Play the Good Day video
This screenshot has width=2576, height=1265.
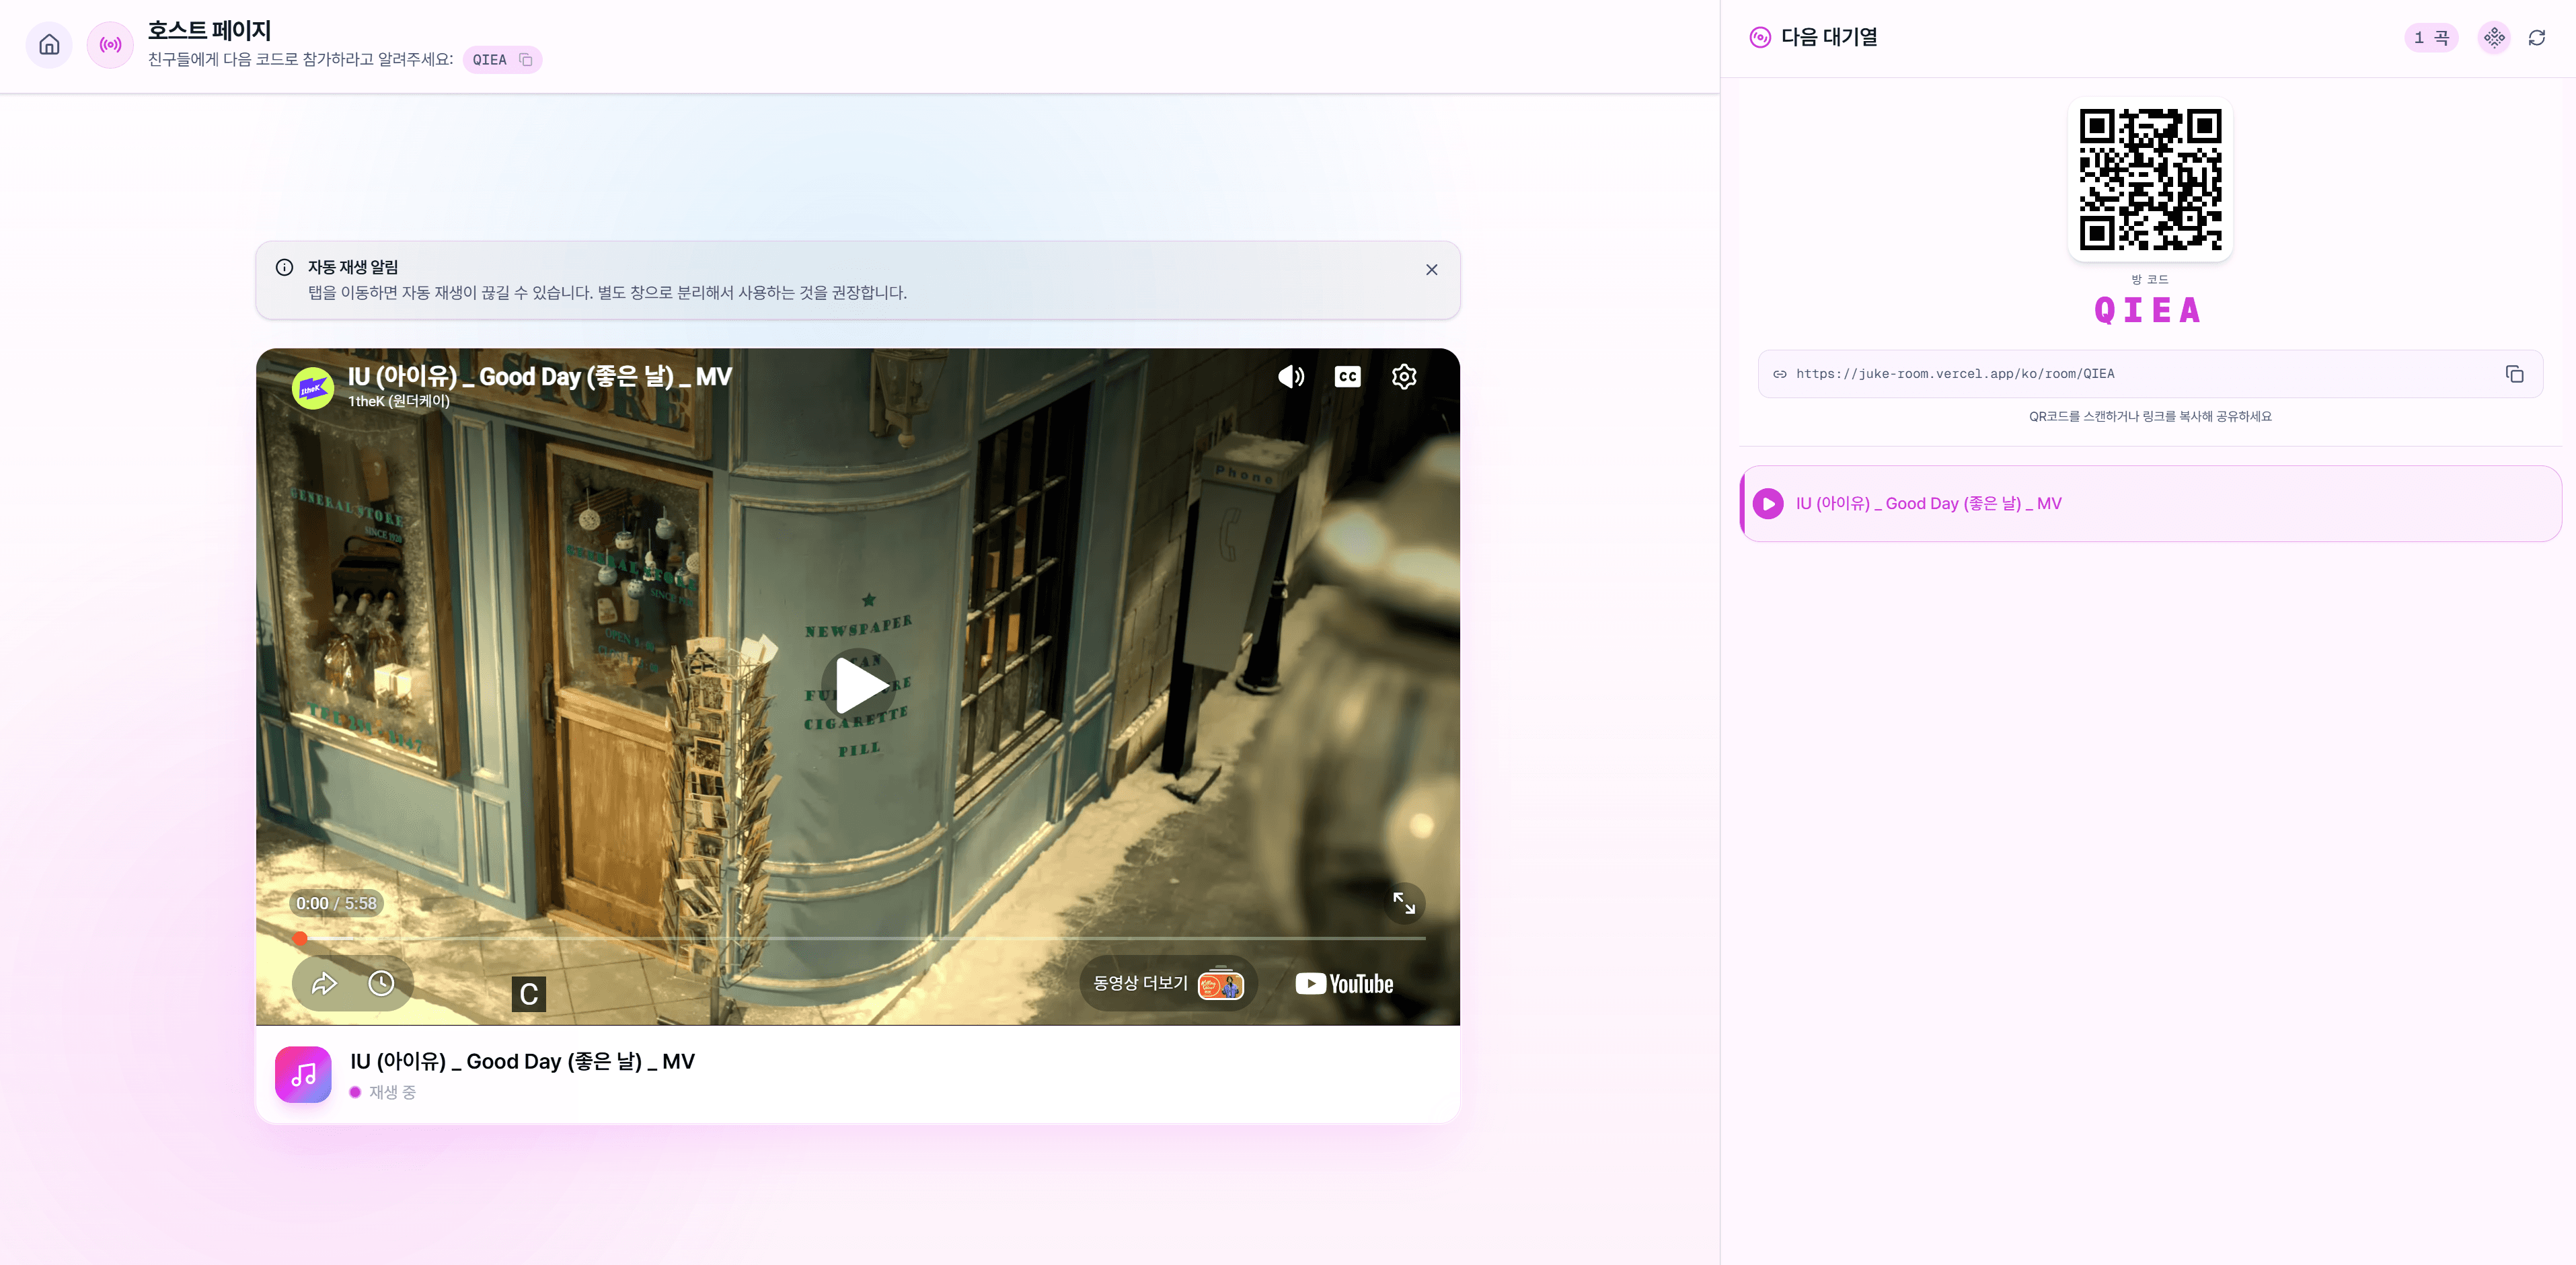(x=858, y=685)
